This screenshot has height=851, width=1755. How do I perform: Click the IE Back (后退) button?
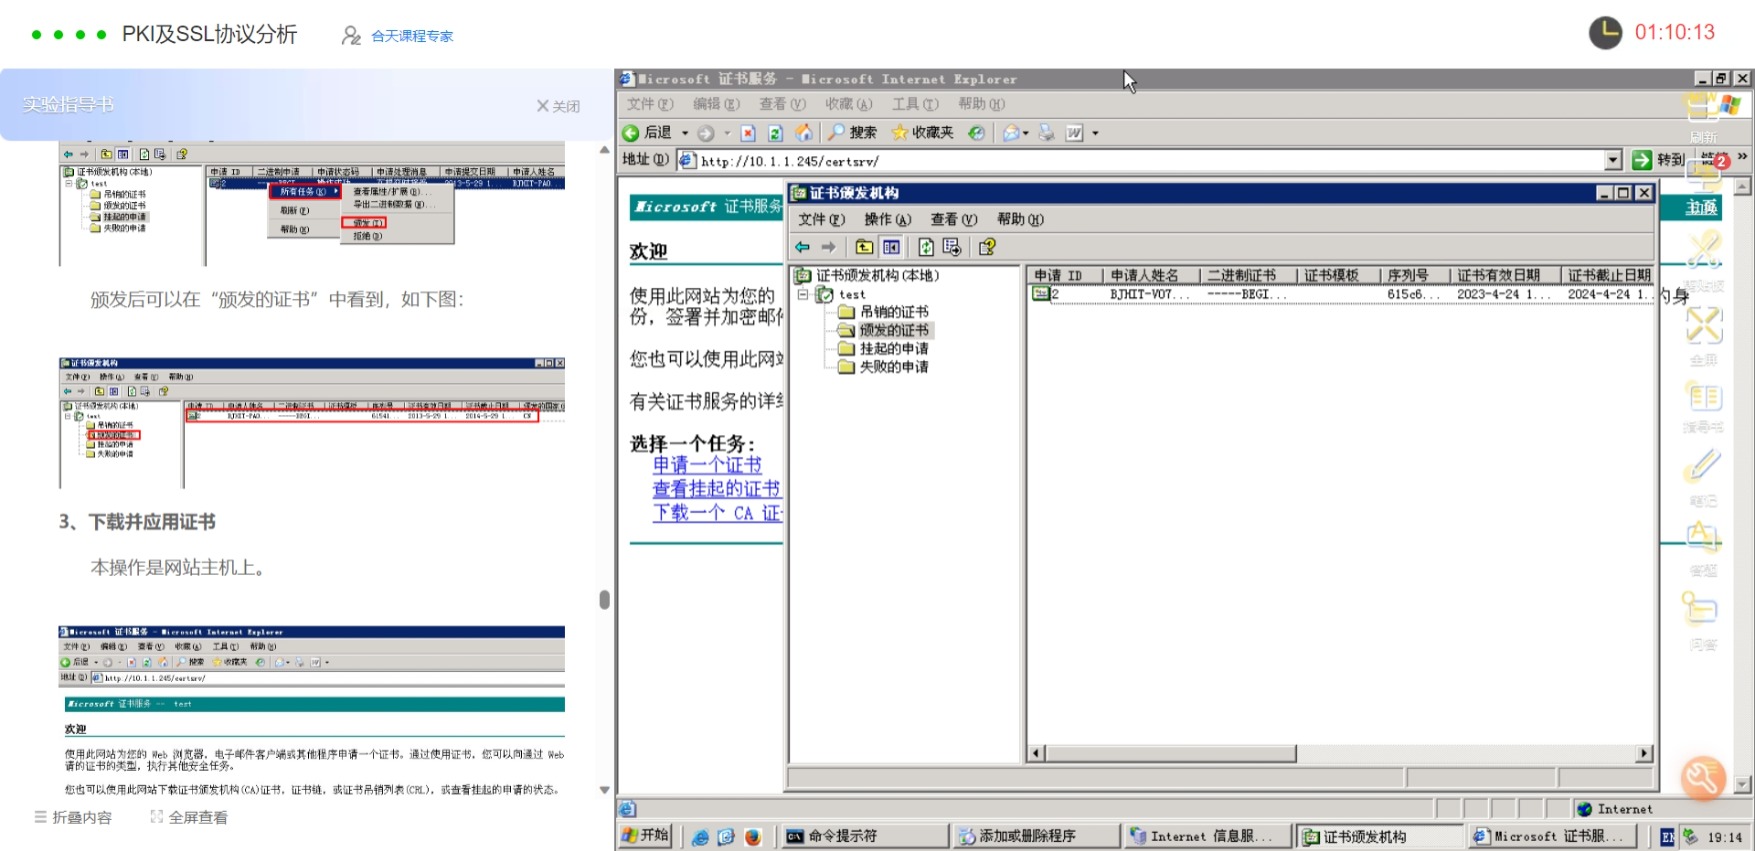[x=647, y=133]
